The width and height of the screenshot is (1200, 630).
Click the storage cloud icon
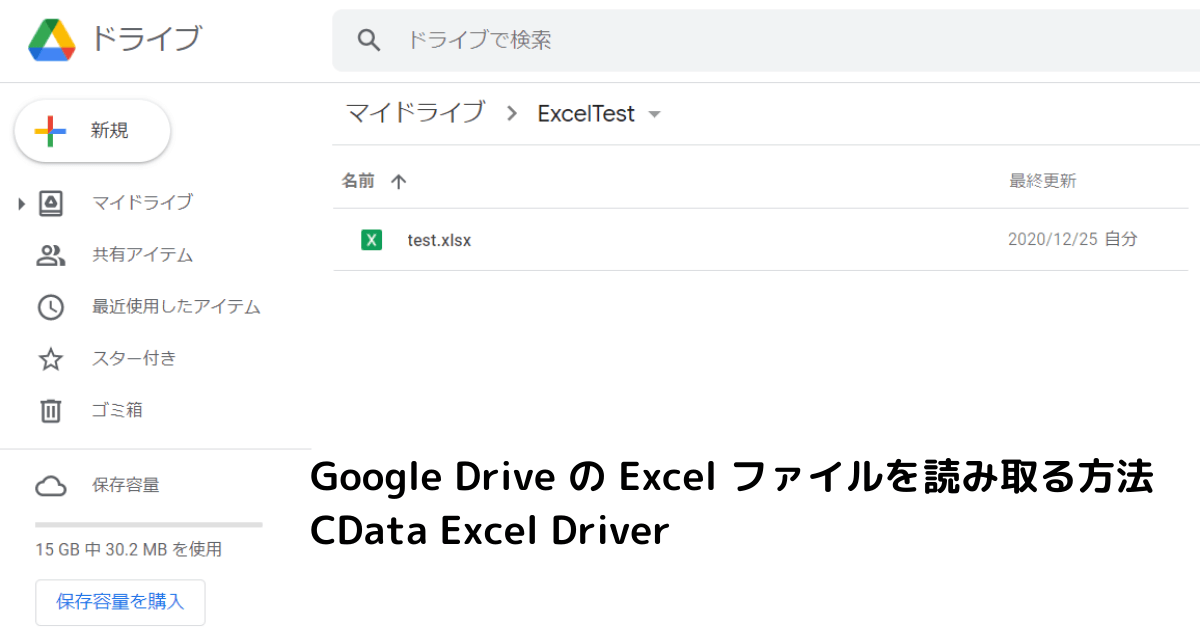50,485
